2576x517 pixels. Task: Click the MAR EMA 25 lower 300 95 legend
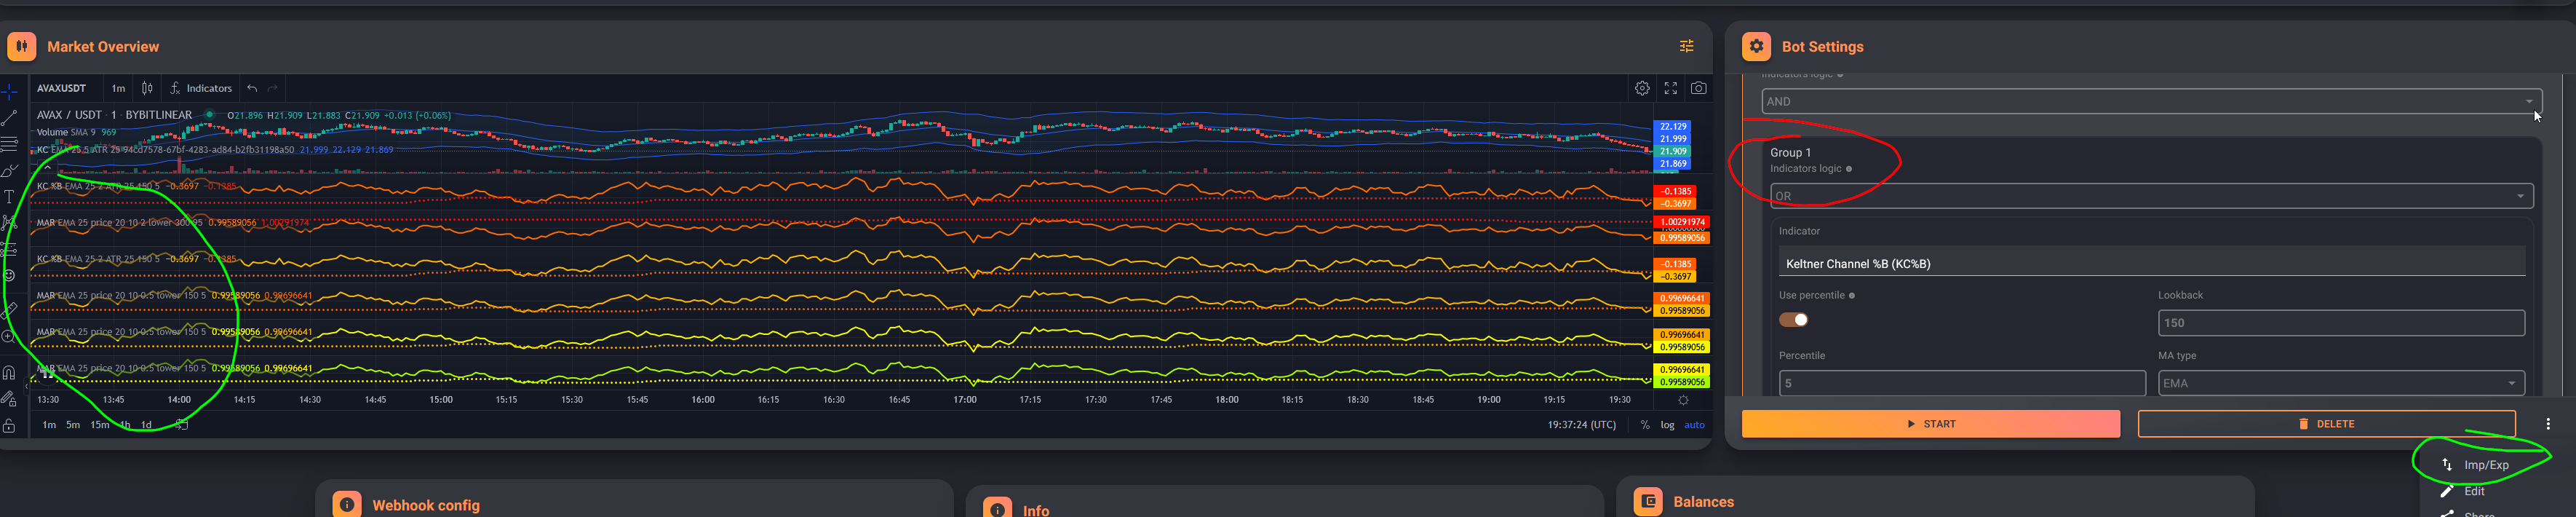coord(119,223)
